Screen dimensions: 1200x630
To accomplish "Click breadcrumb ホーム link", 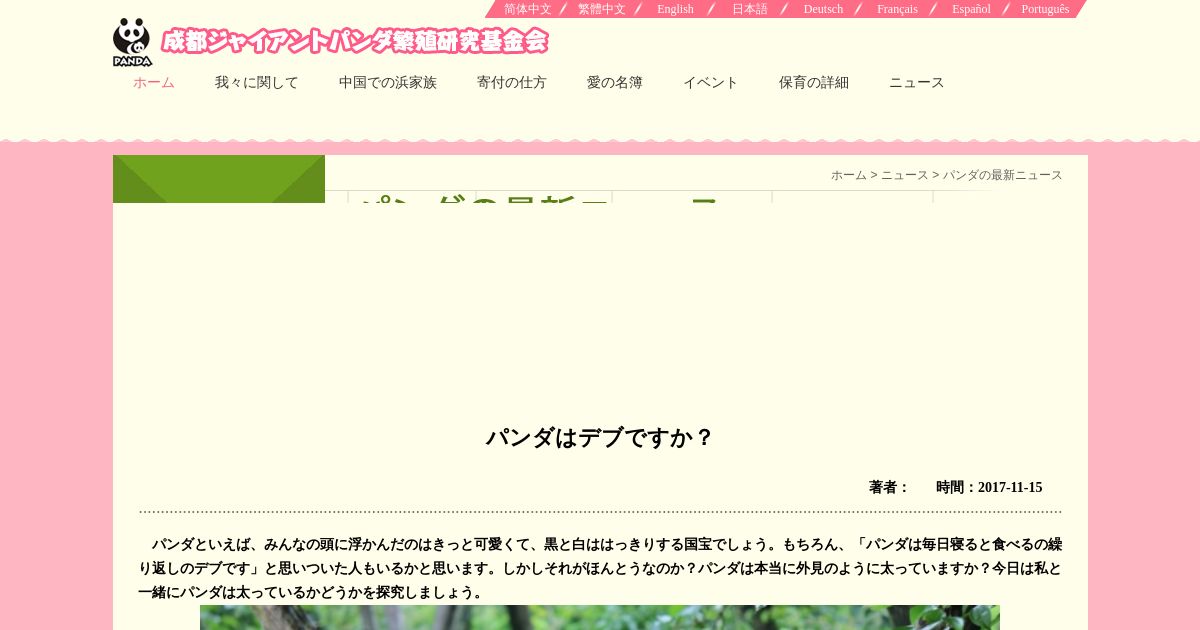I will click(849, 175).
